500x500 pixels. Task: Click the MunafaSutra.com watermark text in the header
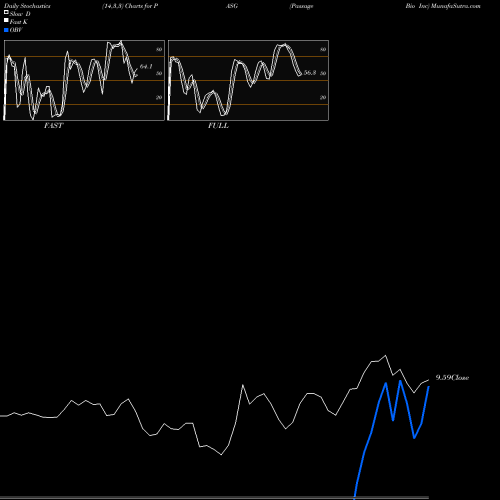point(456,6)
